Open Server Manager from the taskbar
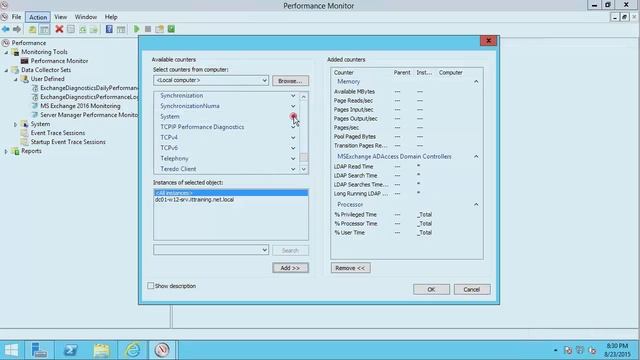640x360 pixels. coord(39,350)
